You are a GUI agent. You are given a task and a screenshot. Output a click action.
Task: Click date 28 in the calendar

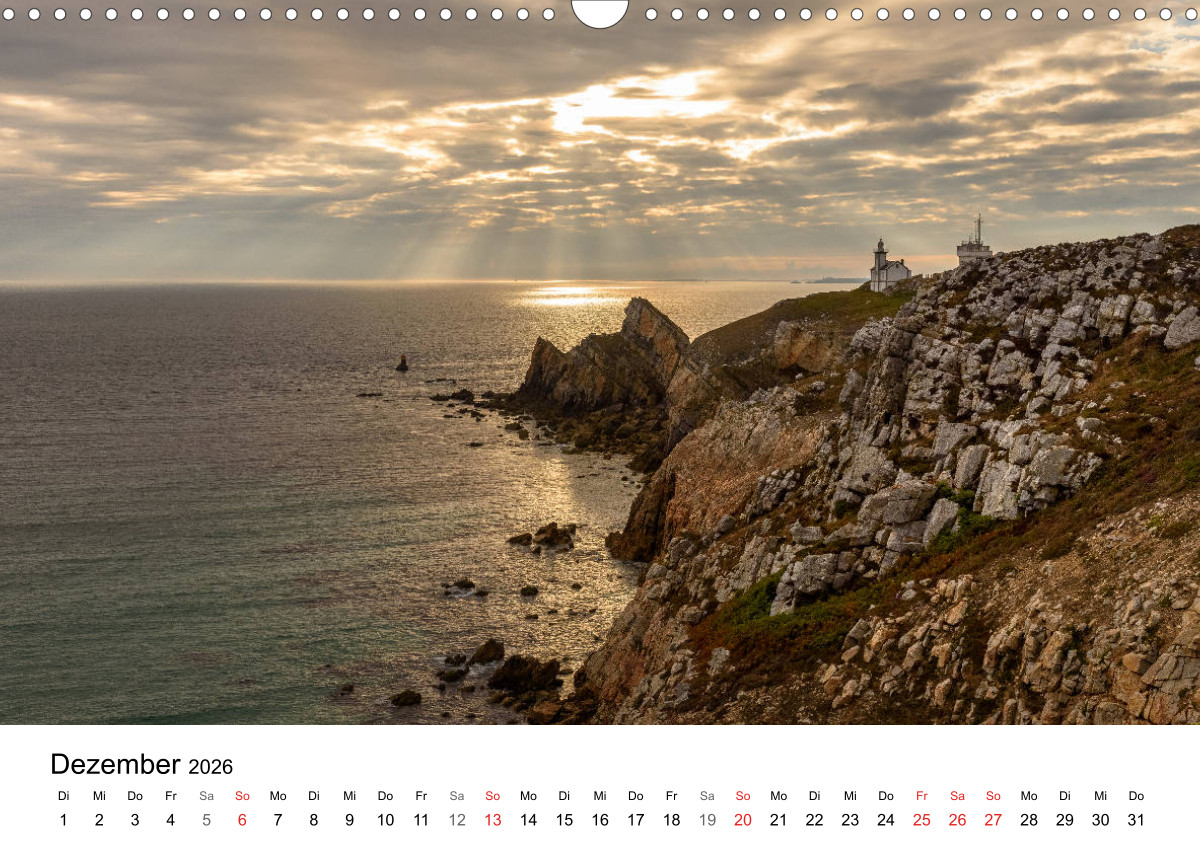[1029, 820]
